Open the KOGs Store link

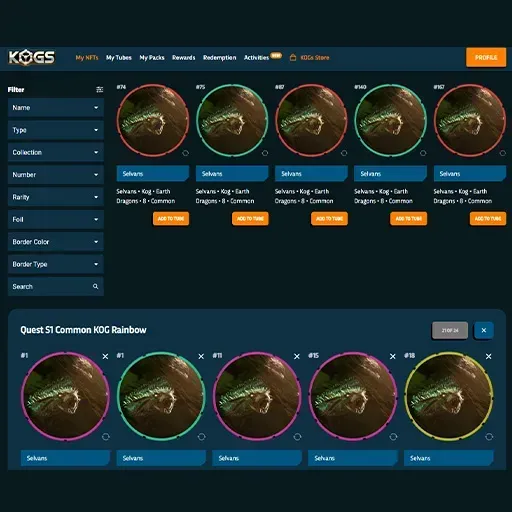click(x=315, y=58)
